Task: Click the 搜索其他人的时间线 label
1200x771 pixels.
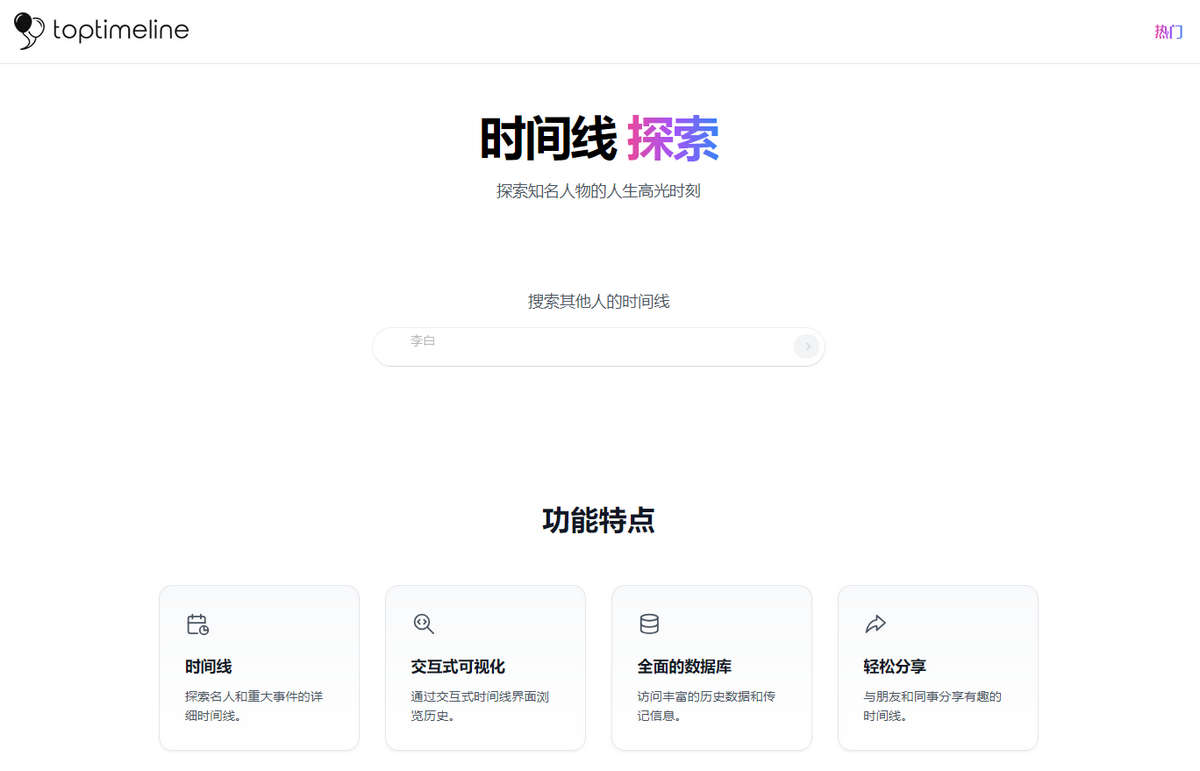Action: 599,301
